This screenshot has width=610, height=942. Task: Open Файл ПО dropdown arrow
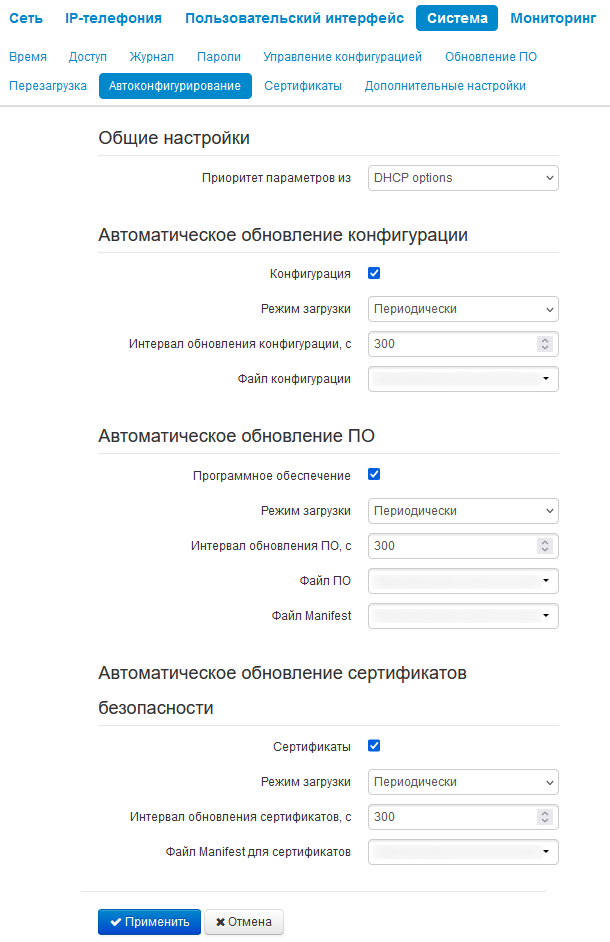tap(546, 580)
